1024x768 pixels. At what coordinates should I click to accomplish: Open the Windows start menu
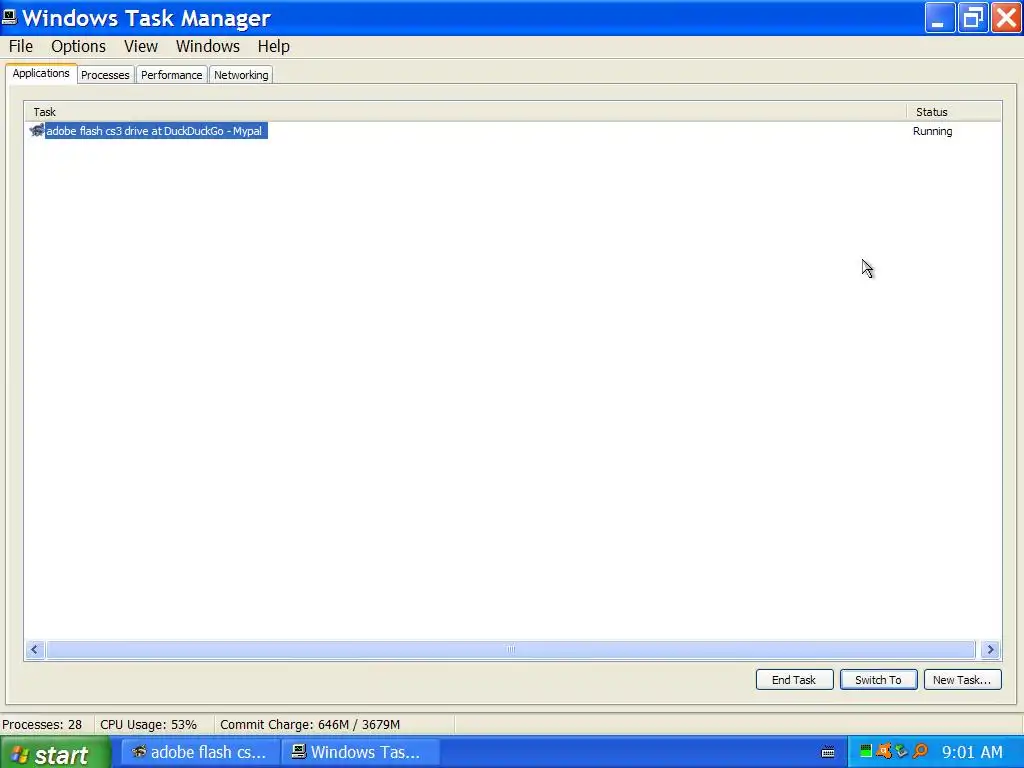tap(56, 753)
